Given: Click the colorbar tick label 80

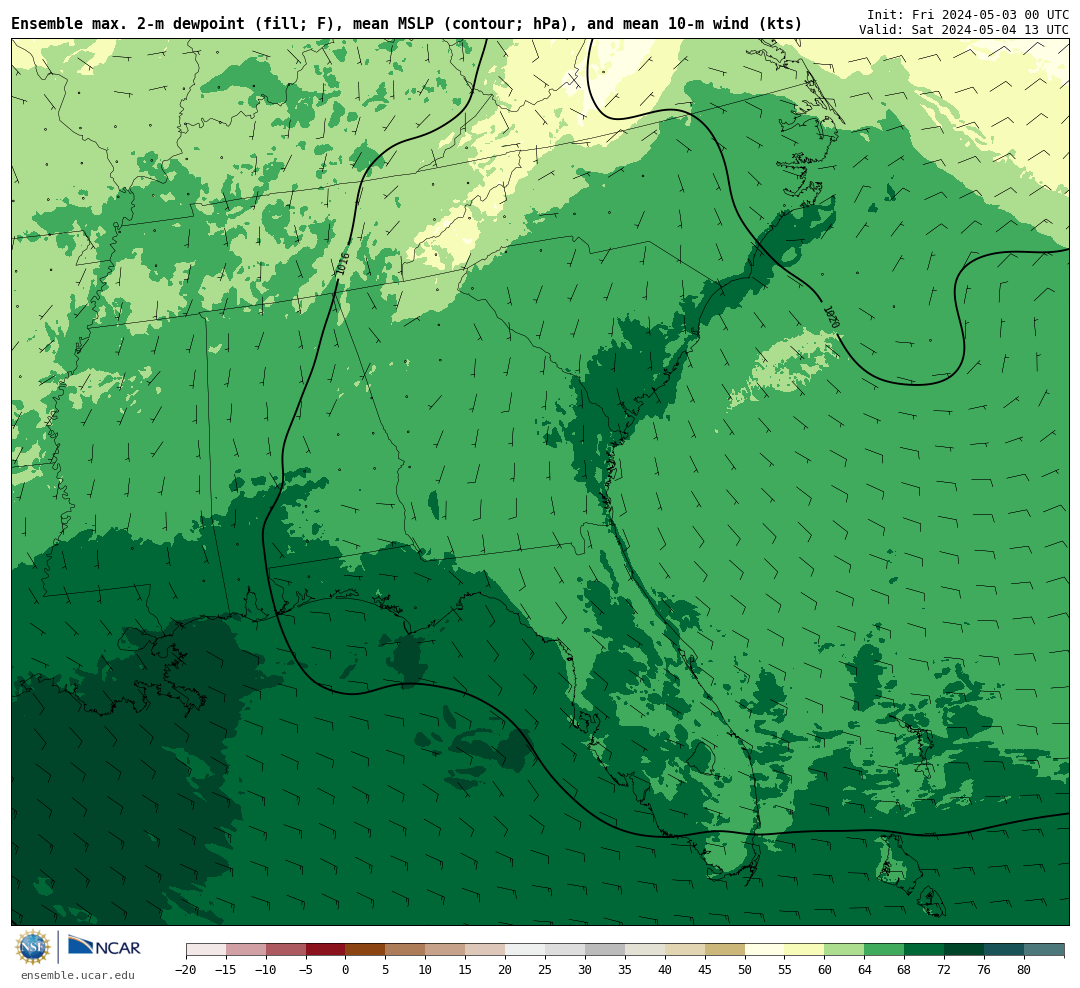Looking at the screenshot, I should 1024,969.
